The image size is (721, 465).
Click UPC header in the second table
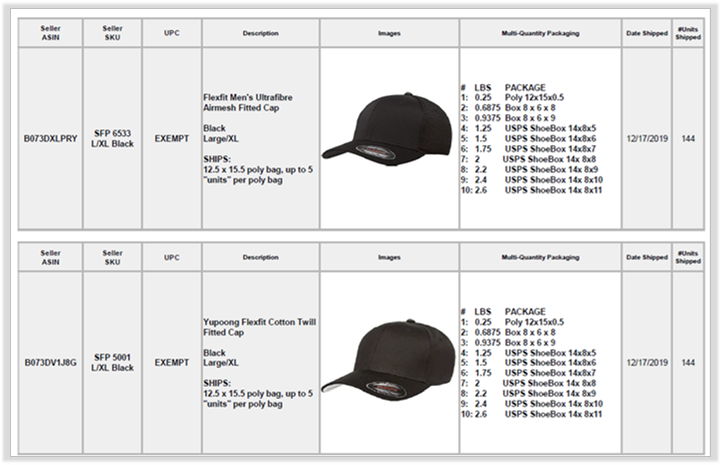click(172, 257)
